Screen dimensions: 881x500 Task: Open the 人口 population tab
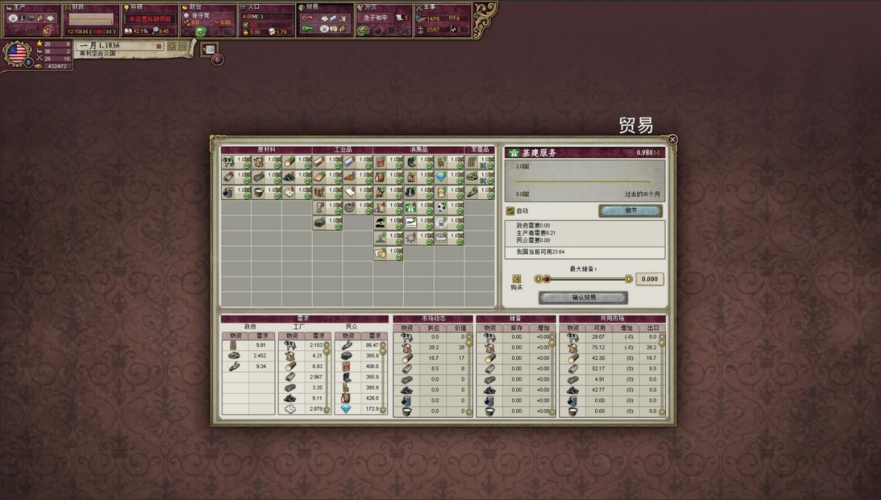[266, 20]
